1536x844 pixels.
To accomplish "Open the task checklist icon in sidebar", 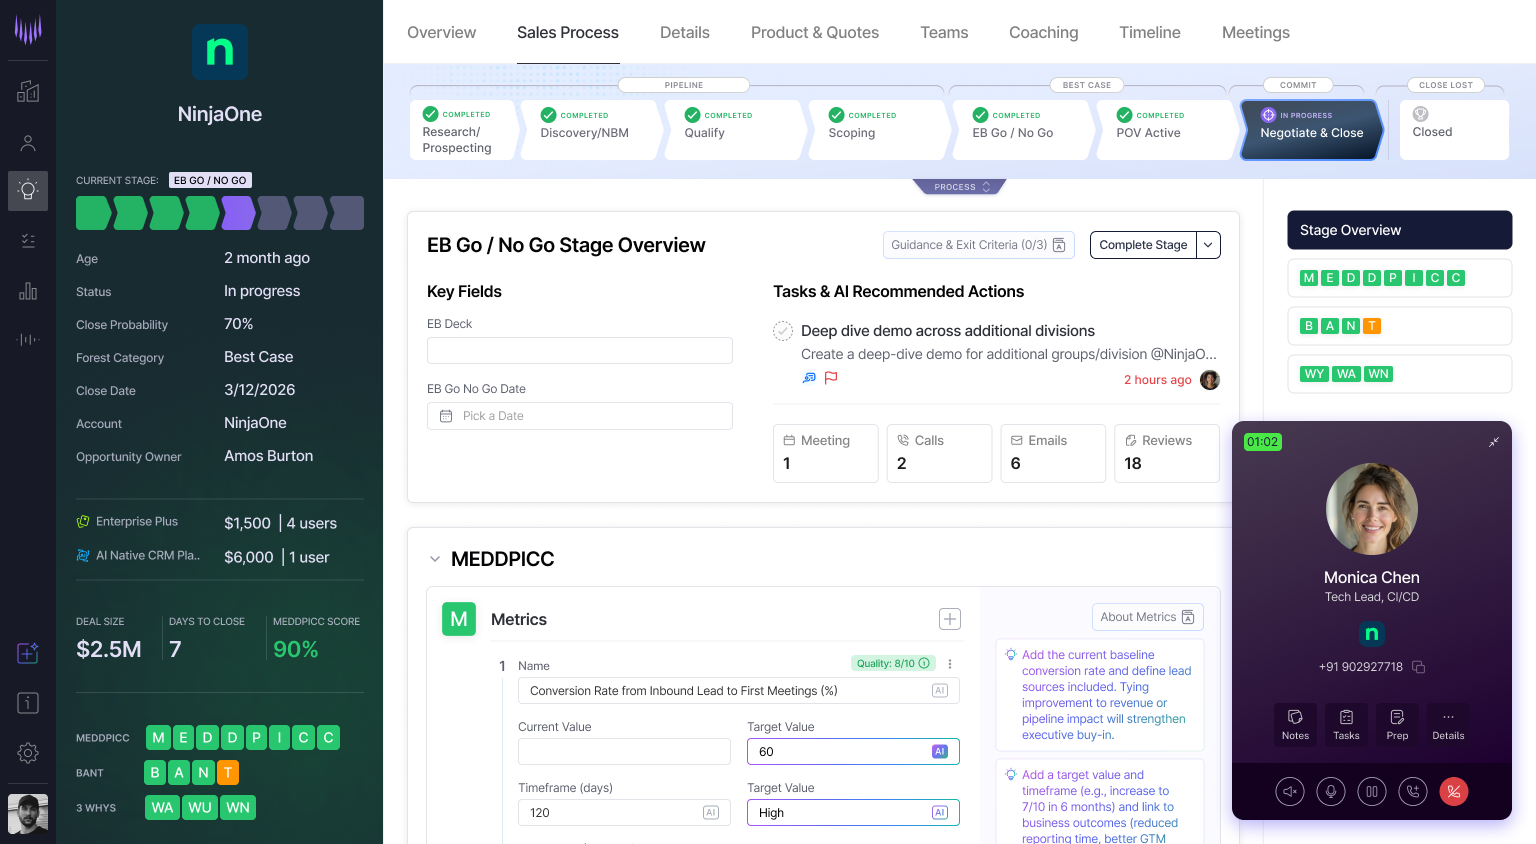I will tap(28, 240).
